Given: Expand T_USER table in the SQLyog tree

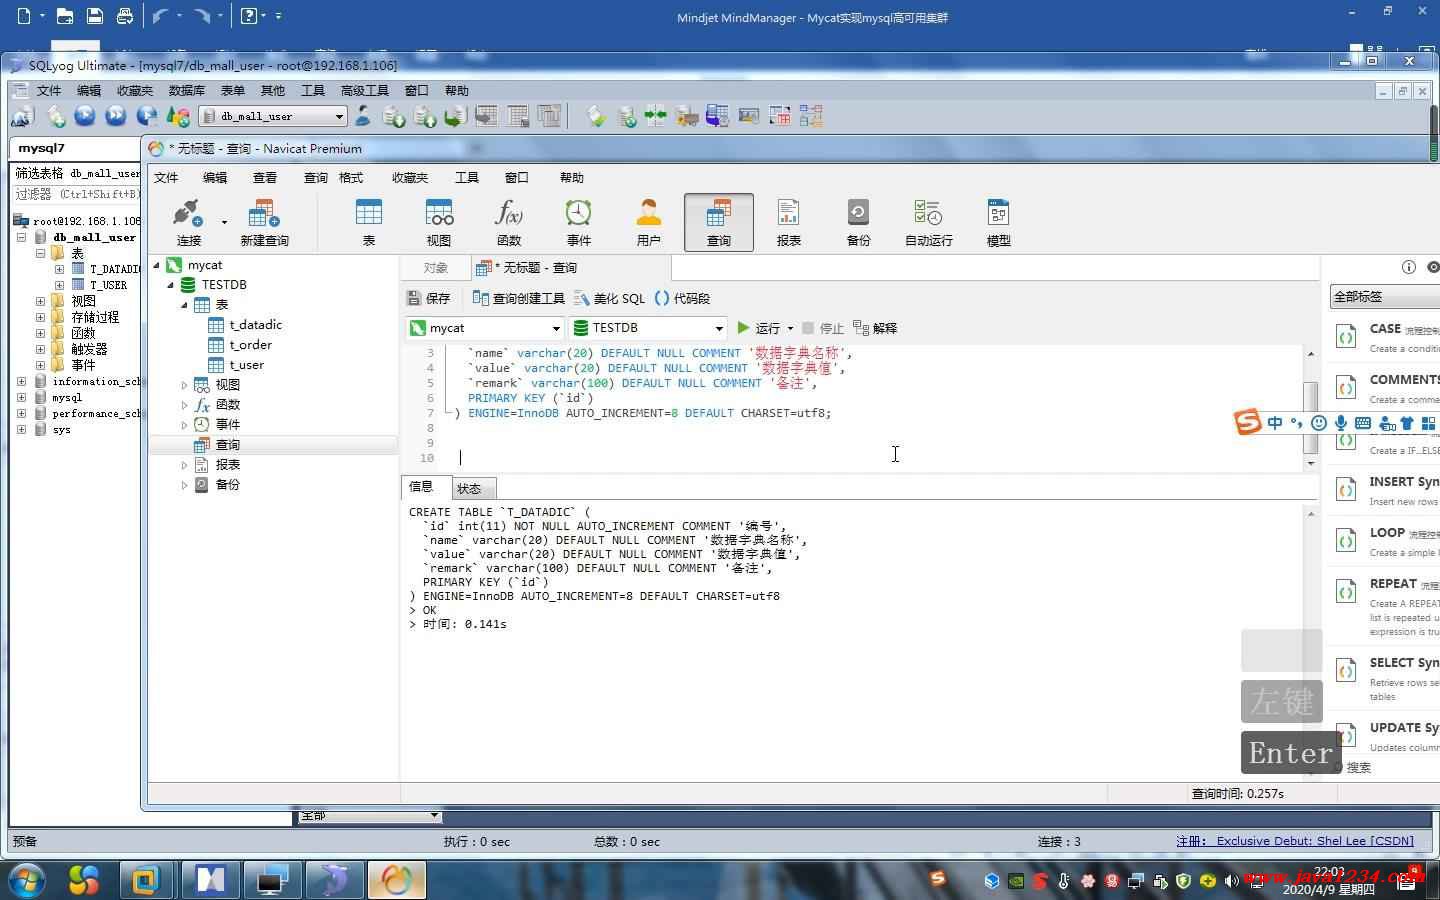Looking at the screenshot, I should [59, 285].
